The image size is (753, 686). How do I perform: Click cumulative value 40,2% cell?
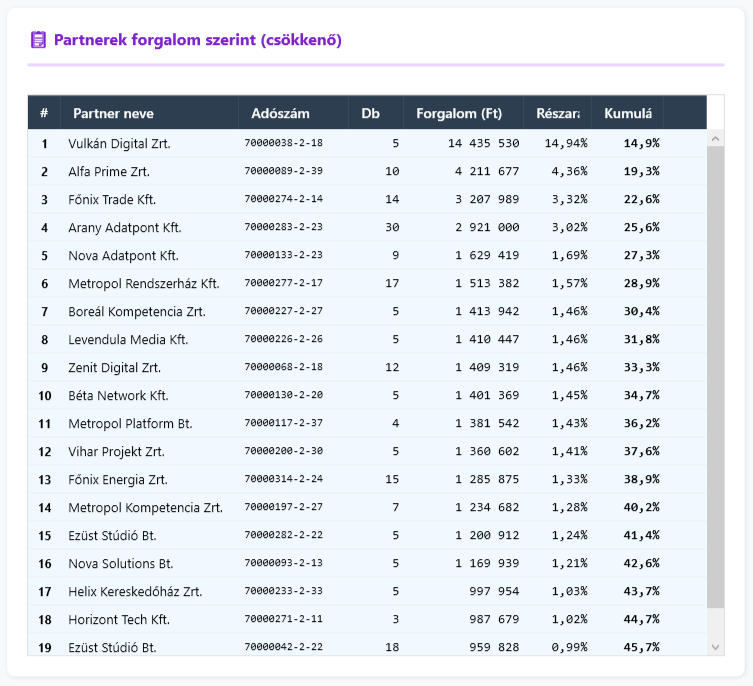pos(640,508)
